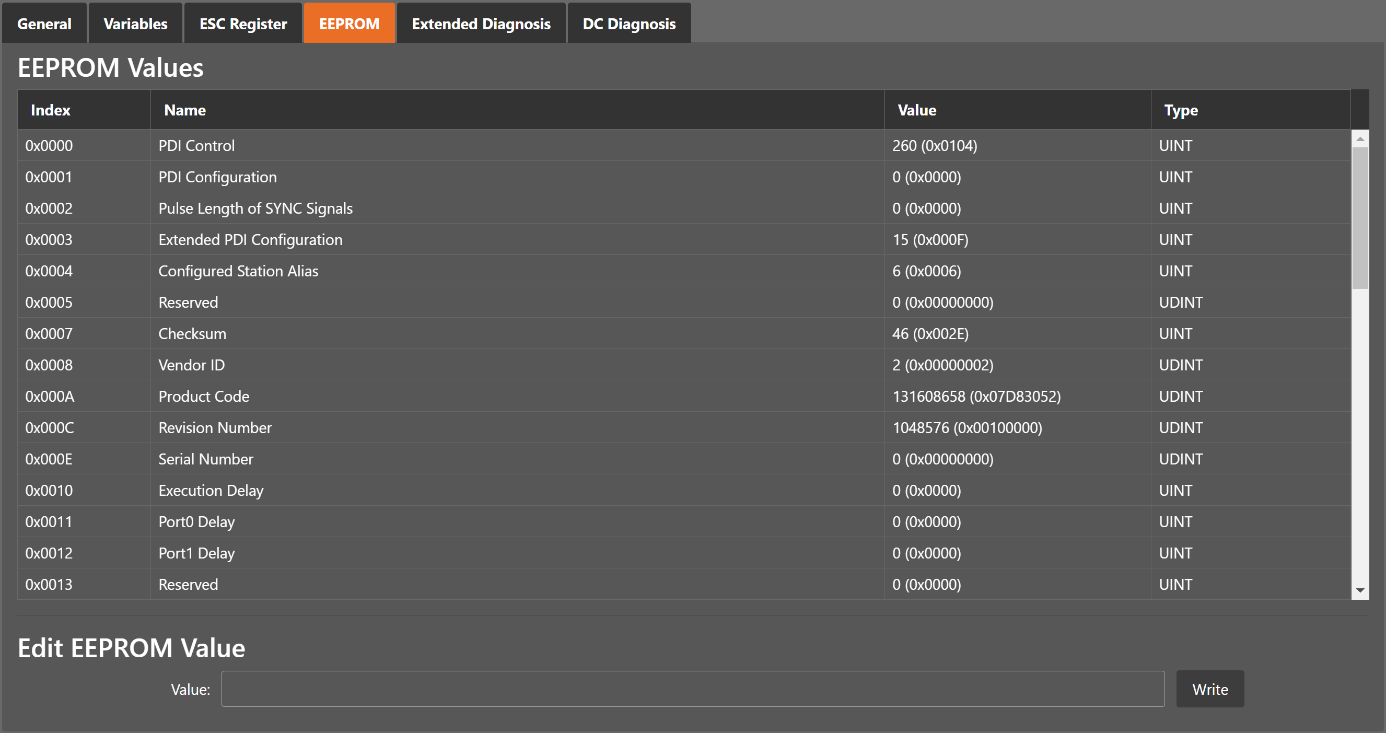This screenshot has width=1386, height=733.
Task: Click the Name column header
Action: click(185, 110)
